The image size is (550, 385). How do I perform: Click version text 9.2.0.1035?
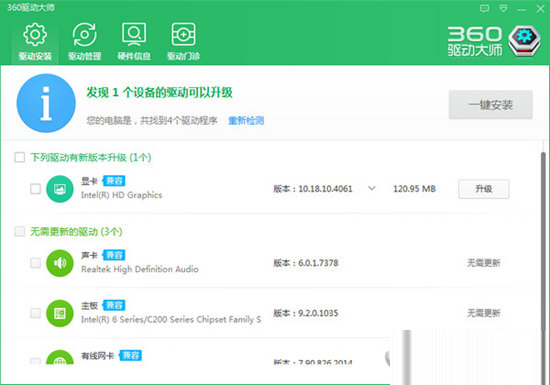click(x=318, y=313)
